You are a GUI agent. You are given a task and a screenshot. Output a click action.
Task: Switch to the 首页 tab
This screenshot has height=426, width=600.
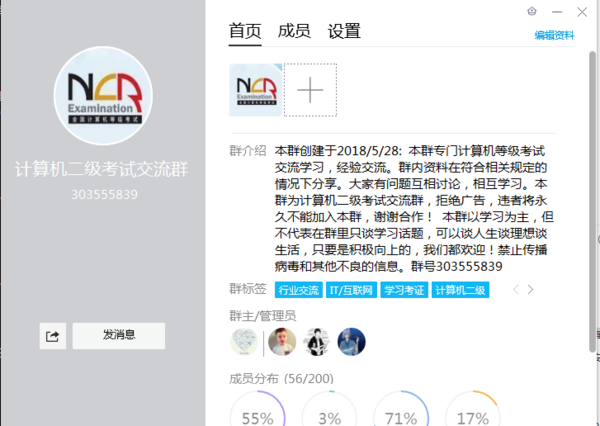point(245,31)
